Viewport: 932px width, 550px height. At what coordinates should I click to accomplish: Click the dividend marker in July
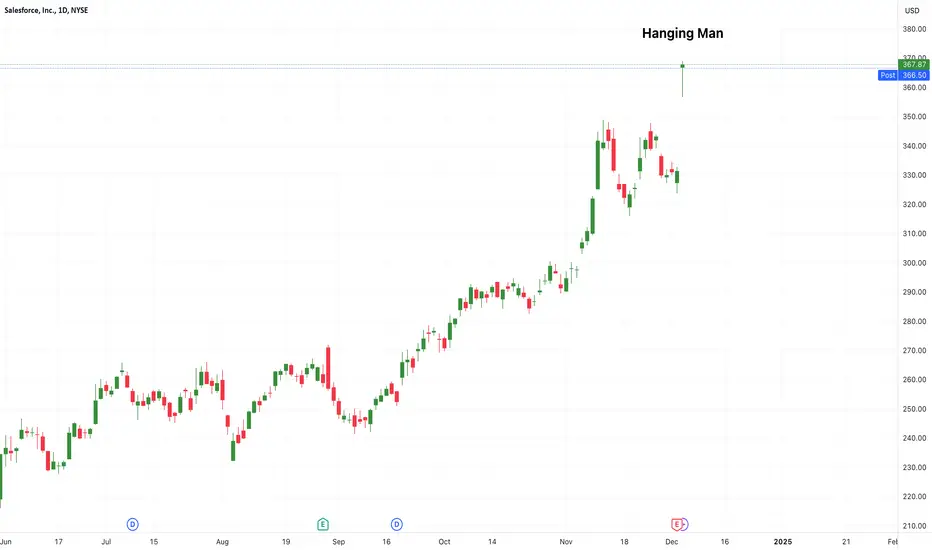(x=133, y=524)
